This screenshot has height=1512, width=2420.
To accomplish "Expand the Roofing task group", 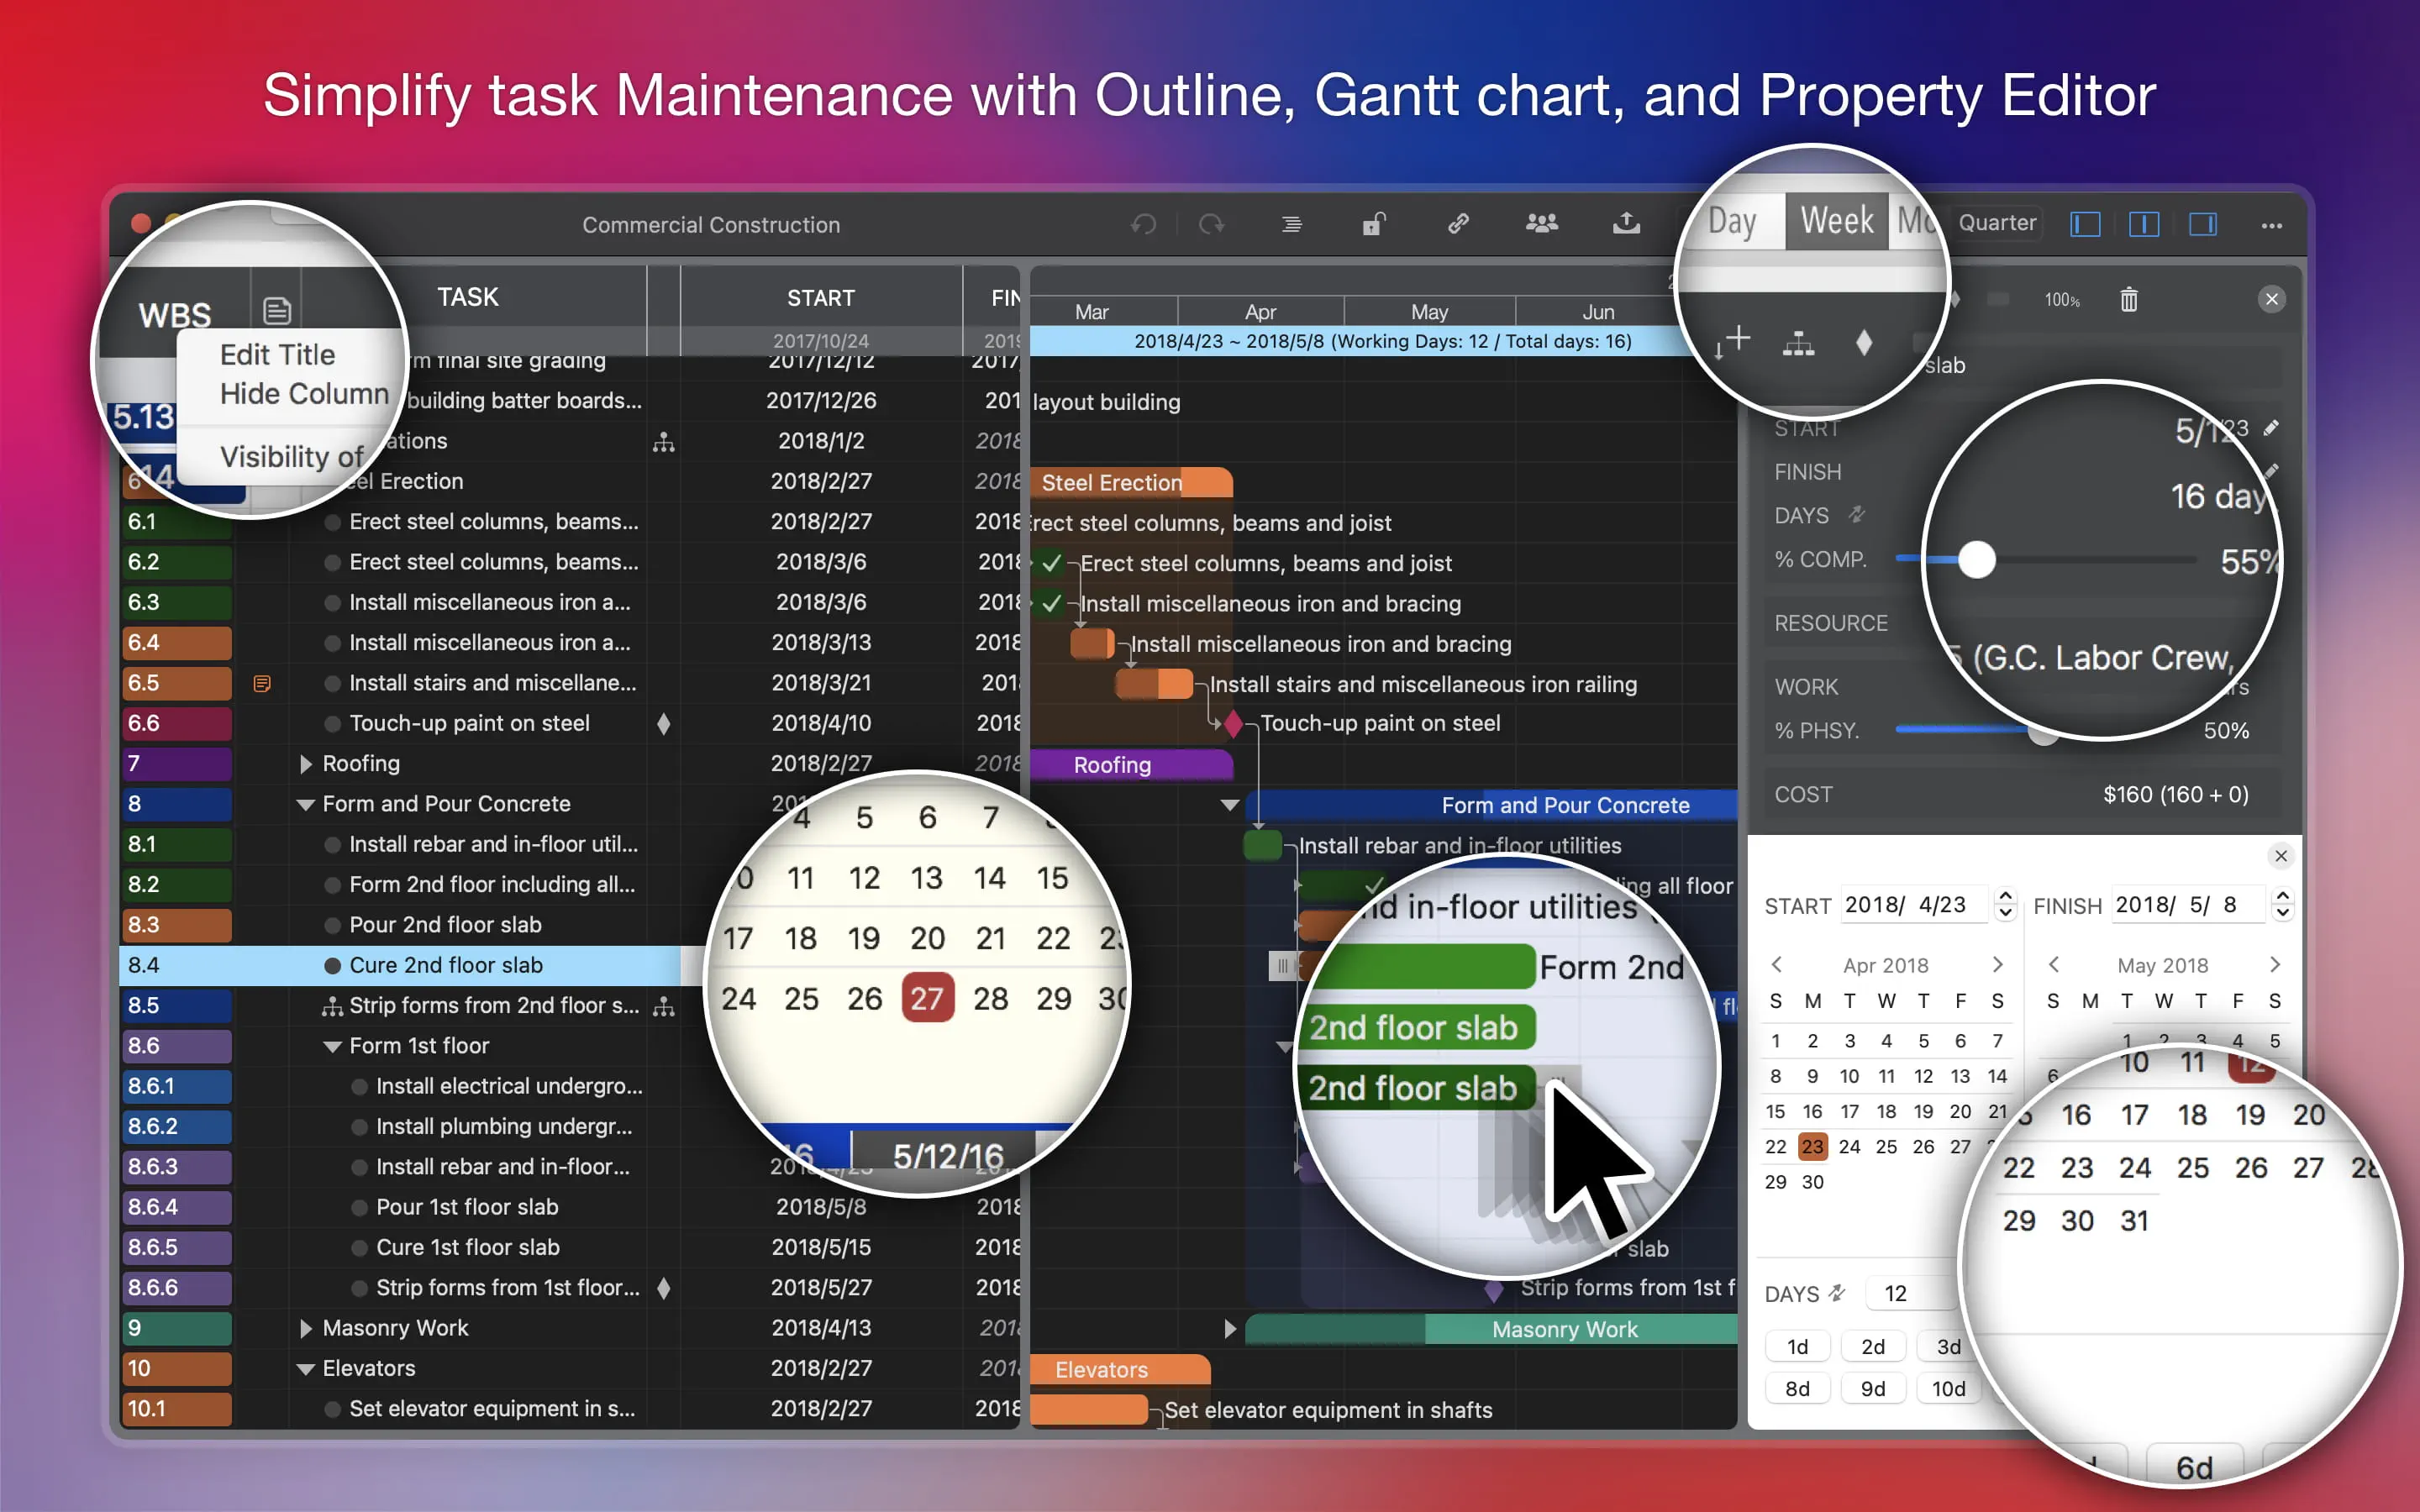I will (x=306, y=764).
